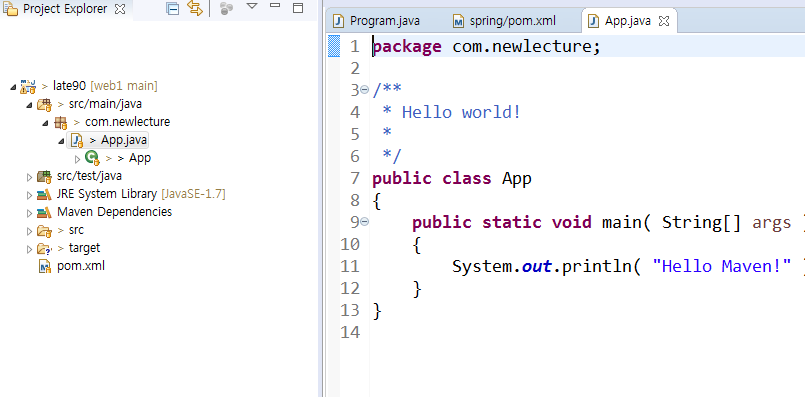Viewport: 805px width, 397px height.
Task: Click the blue marker beside line 1
Action: 334,46
